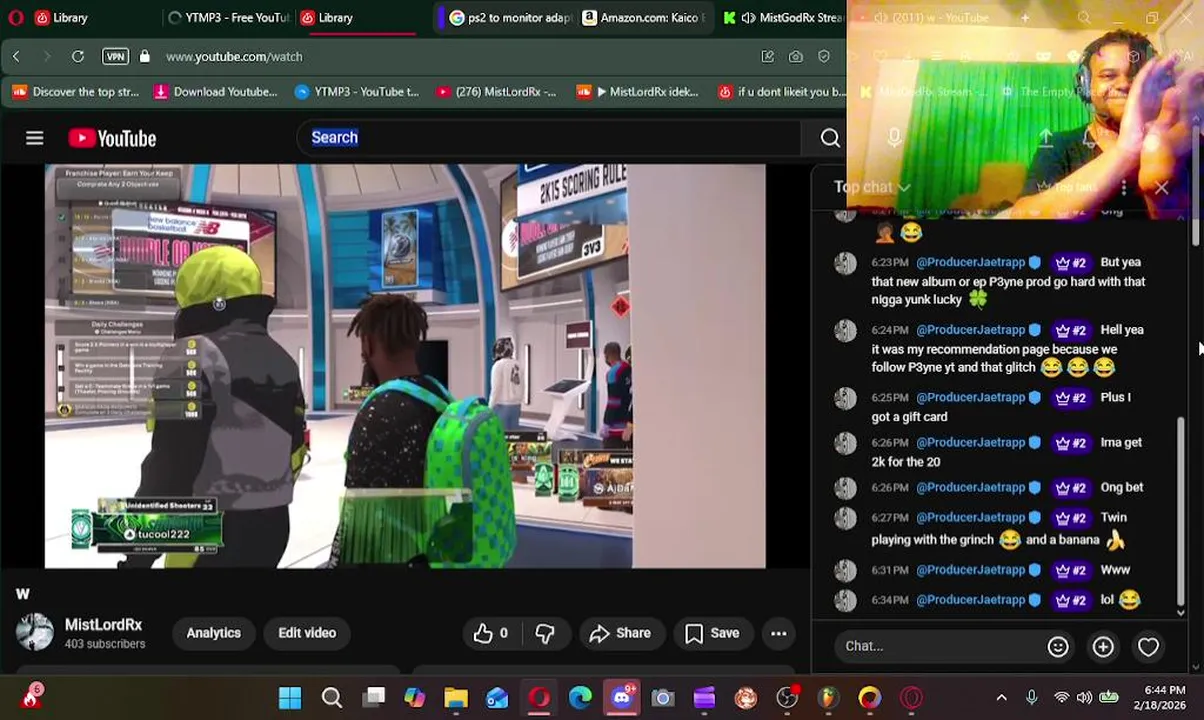
Task: Click the chat panel scrollbar
Action: [1181, 510]
